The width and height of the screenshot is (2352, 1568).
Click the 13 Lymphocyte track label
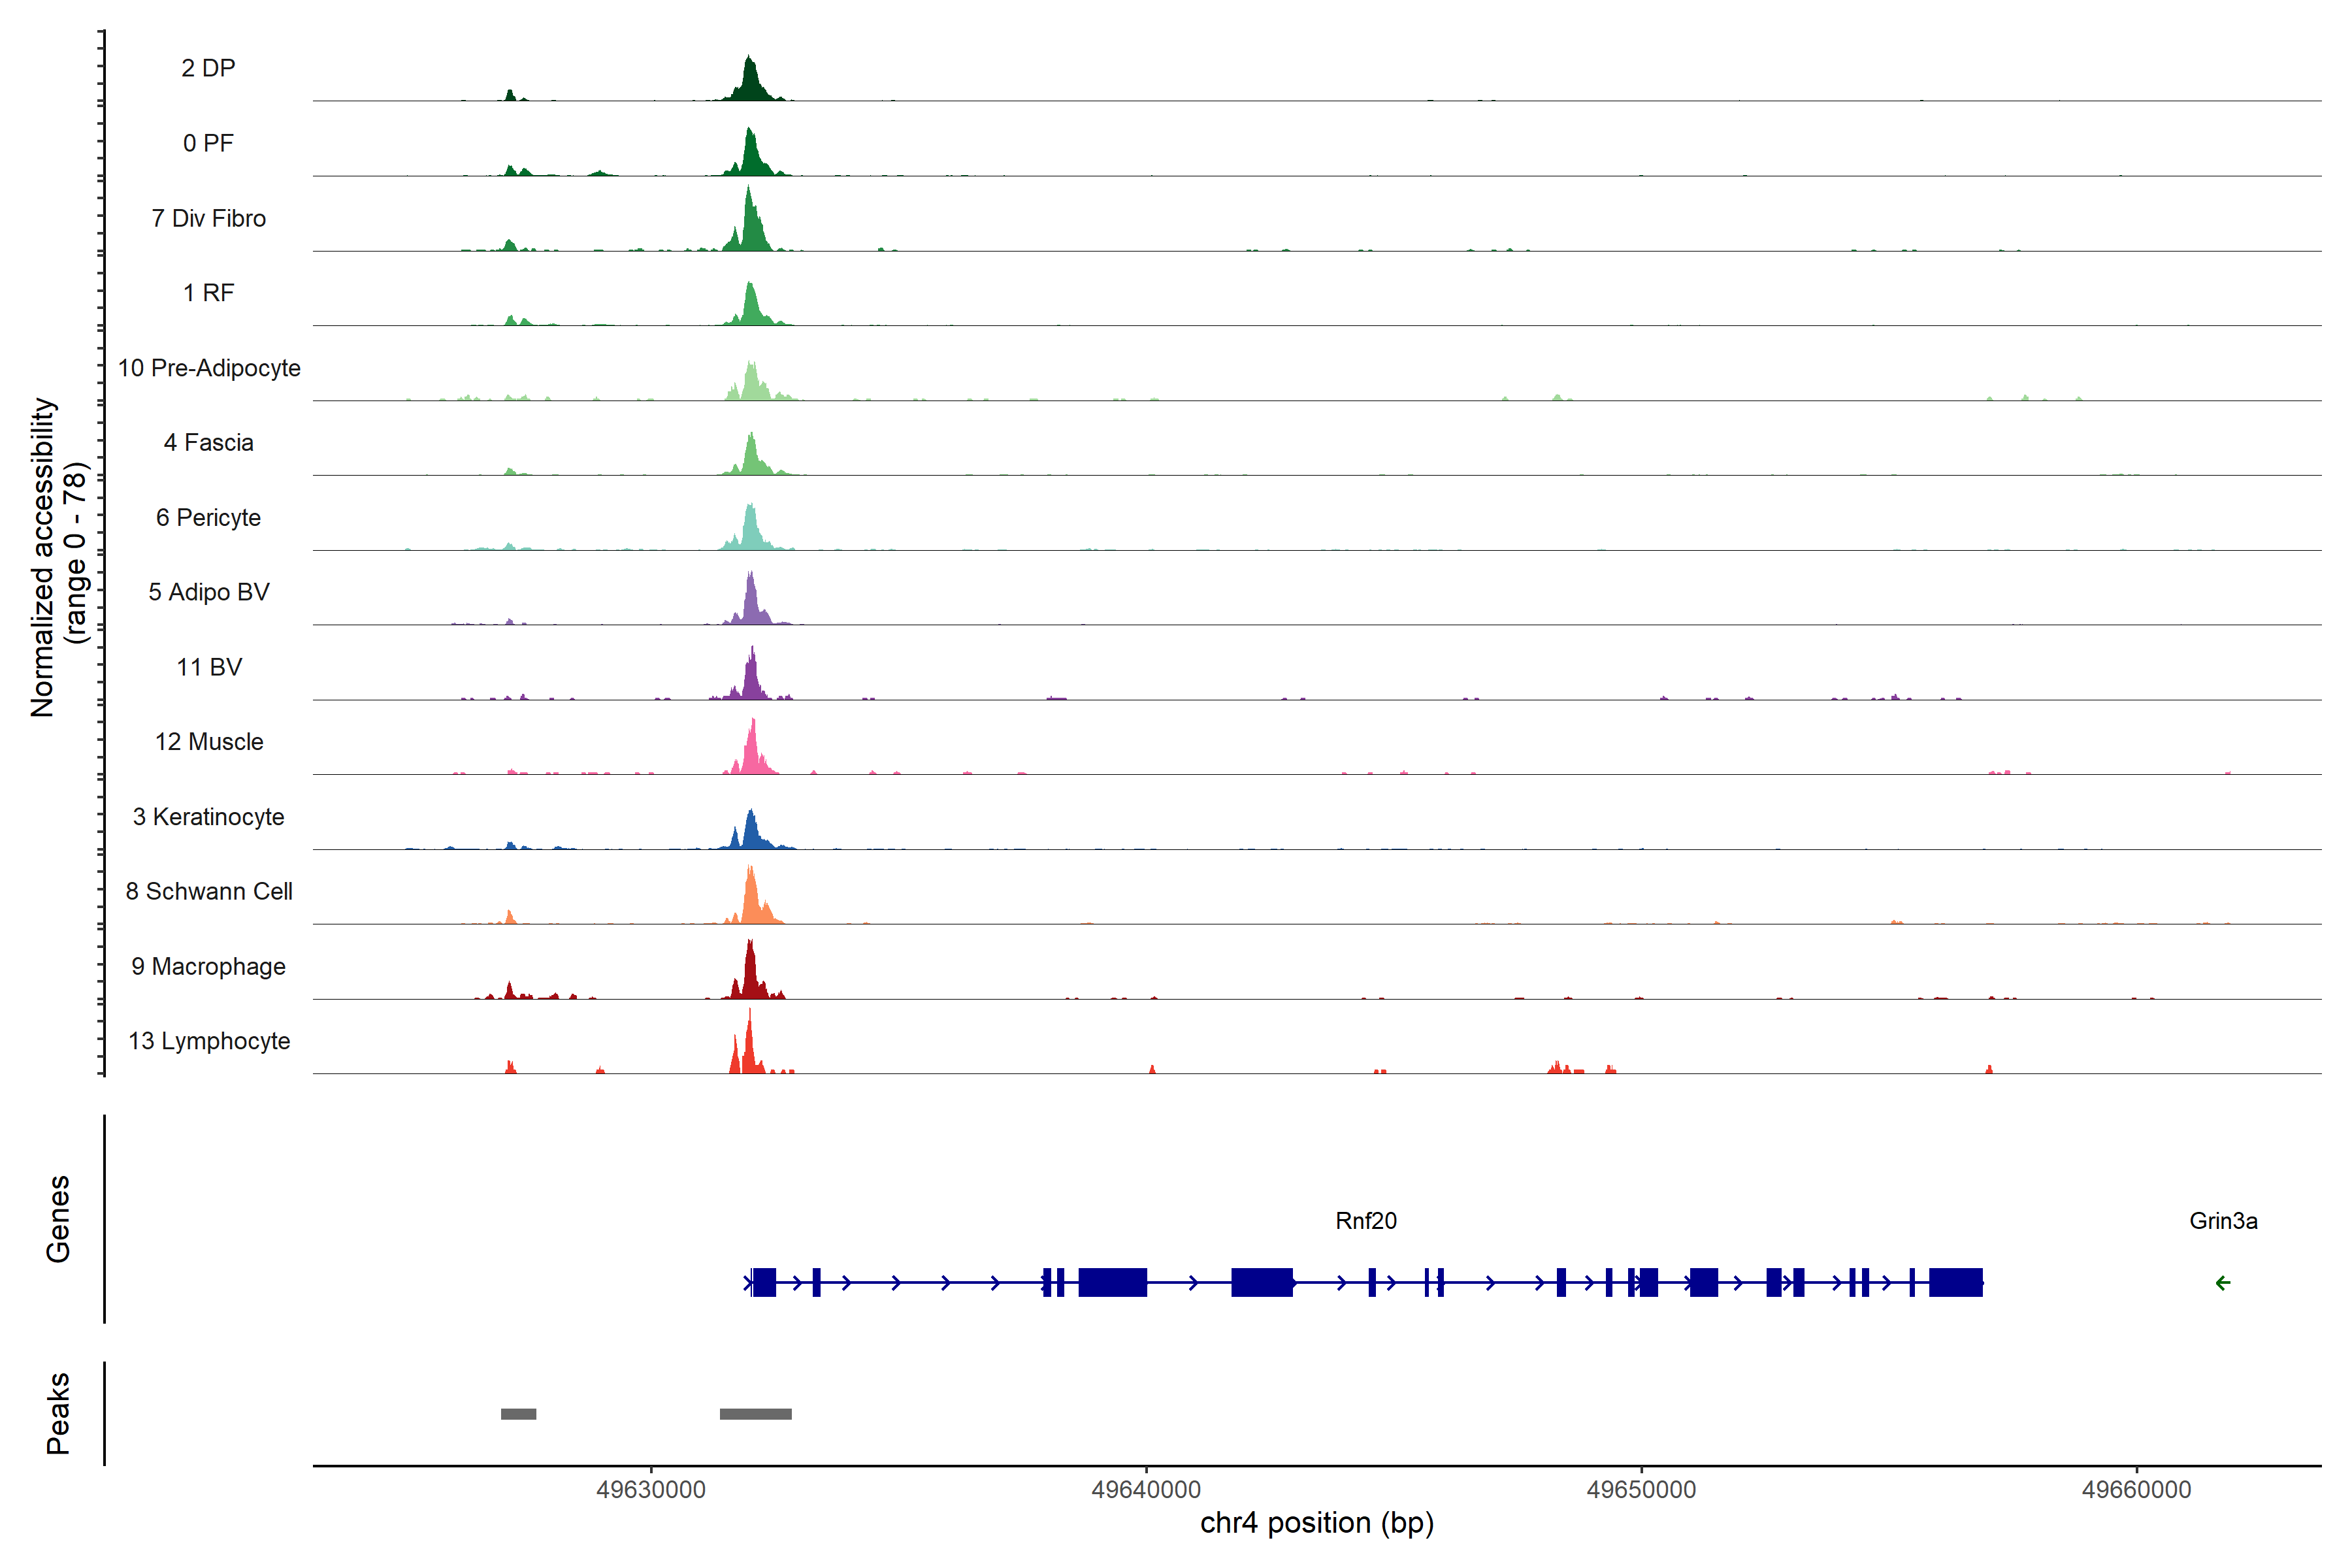[209, 1041]
